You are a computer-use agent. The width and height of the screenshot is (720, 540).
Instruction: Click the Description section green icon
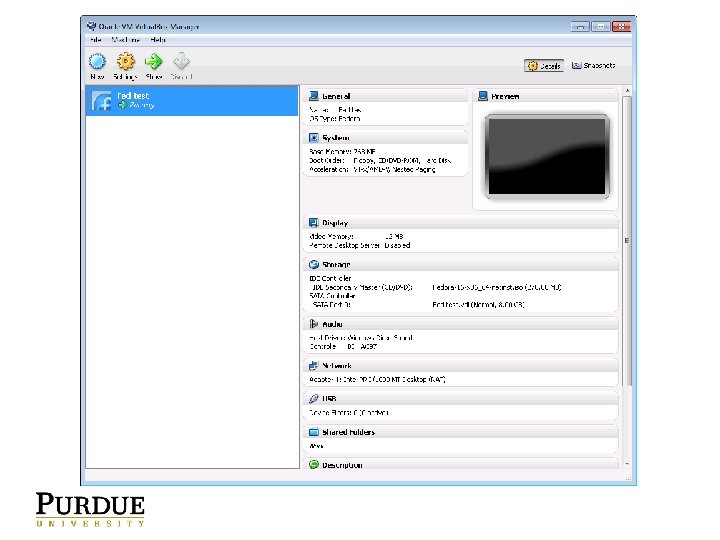pos(314,465)
